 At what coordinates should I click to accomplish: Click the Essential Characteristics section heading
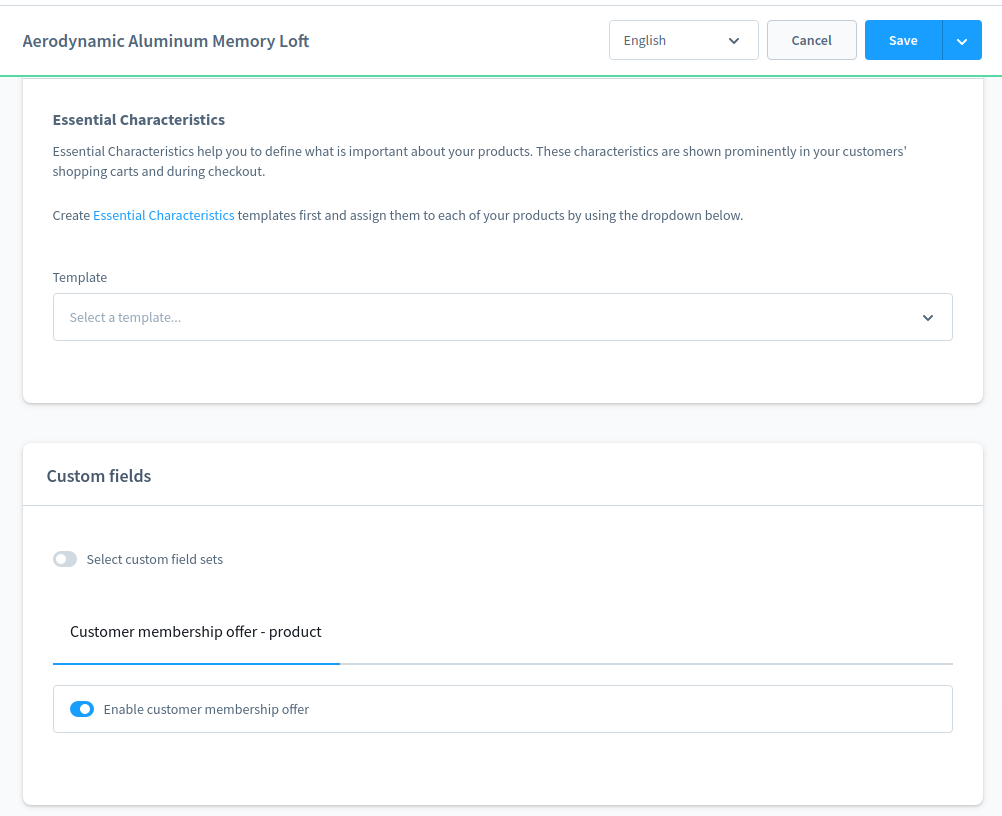139,120
